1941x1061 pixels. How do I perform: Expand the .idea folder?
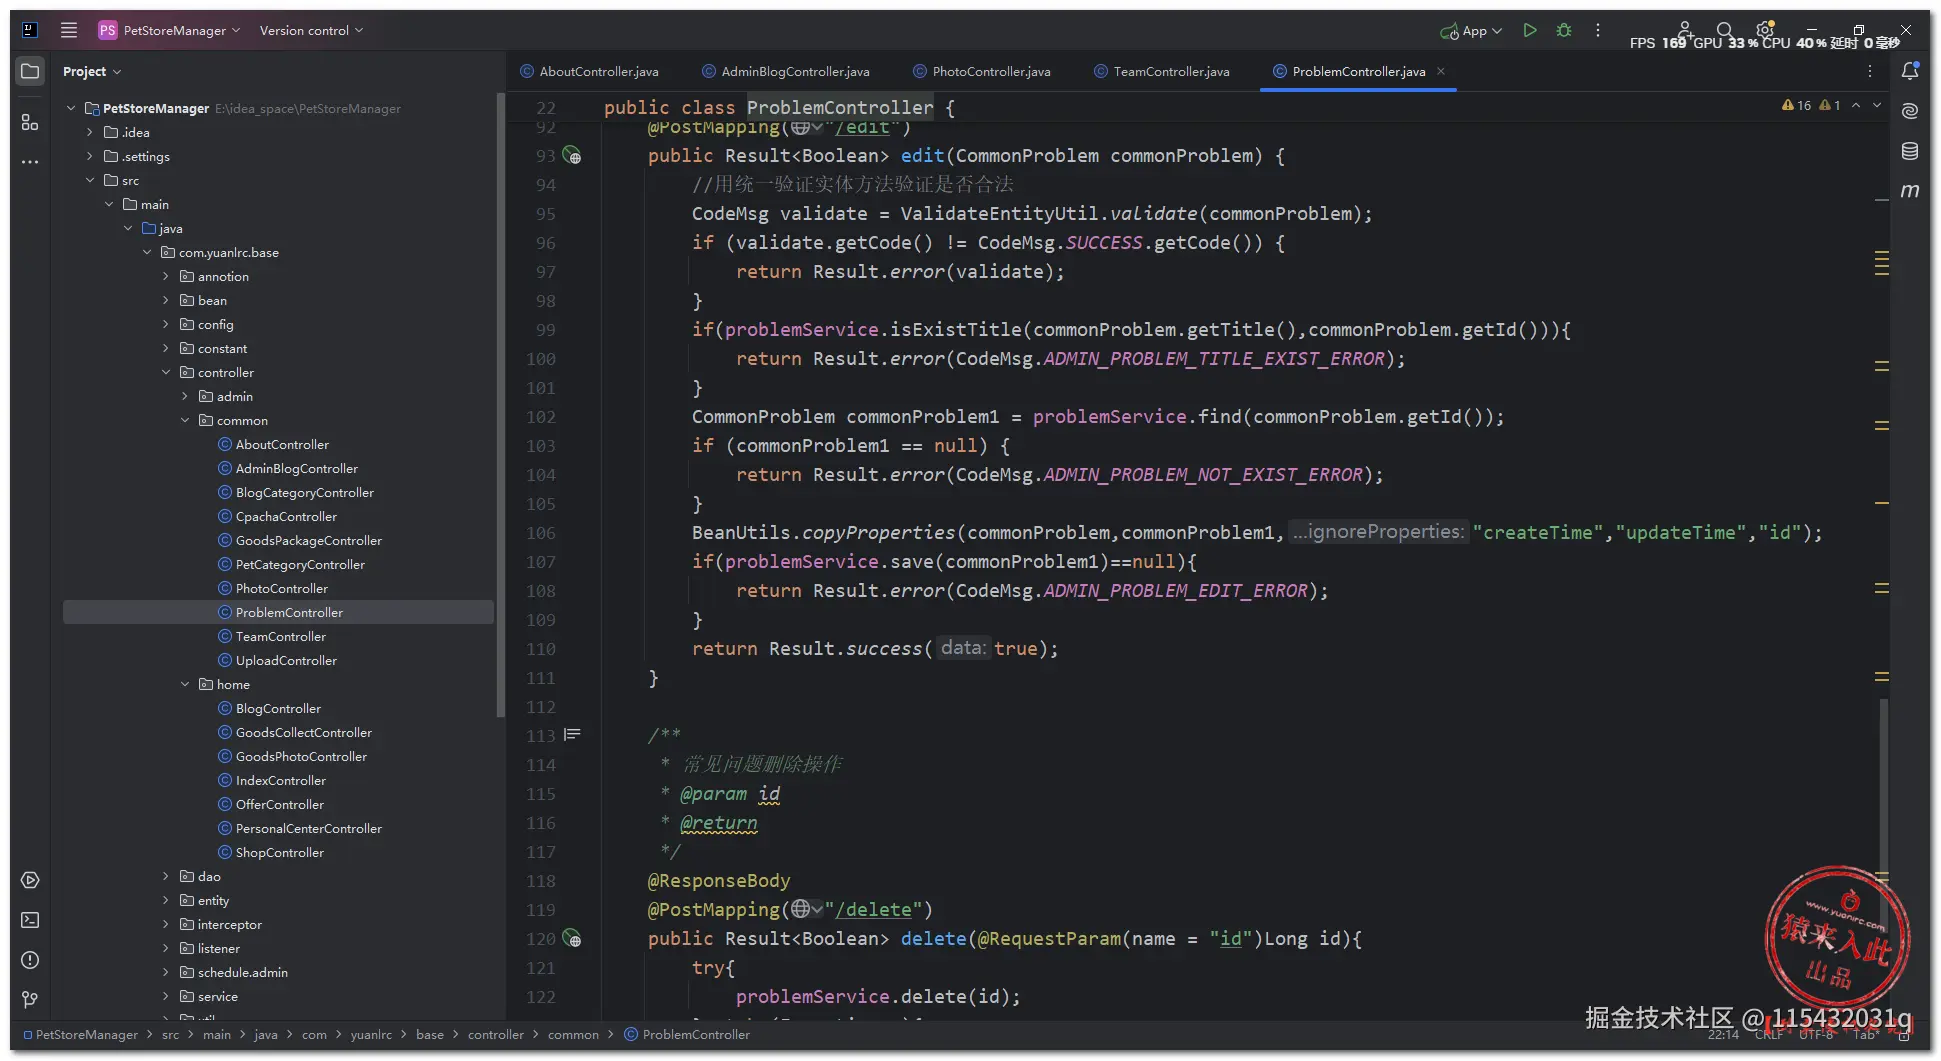[x=90, y=132]
